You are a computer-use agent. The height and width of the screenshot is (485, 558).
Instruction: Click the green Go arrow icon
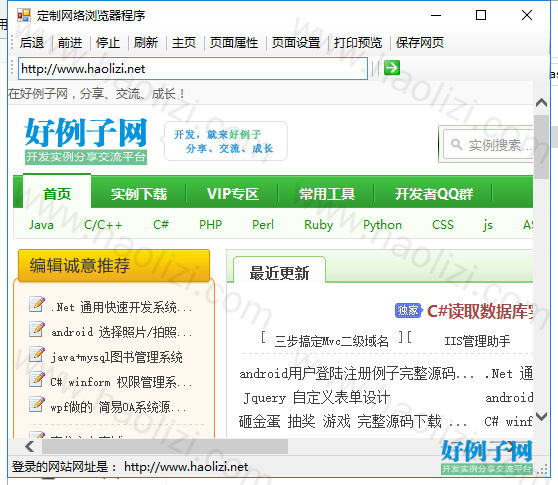[392, 68]
